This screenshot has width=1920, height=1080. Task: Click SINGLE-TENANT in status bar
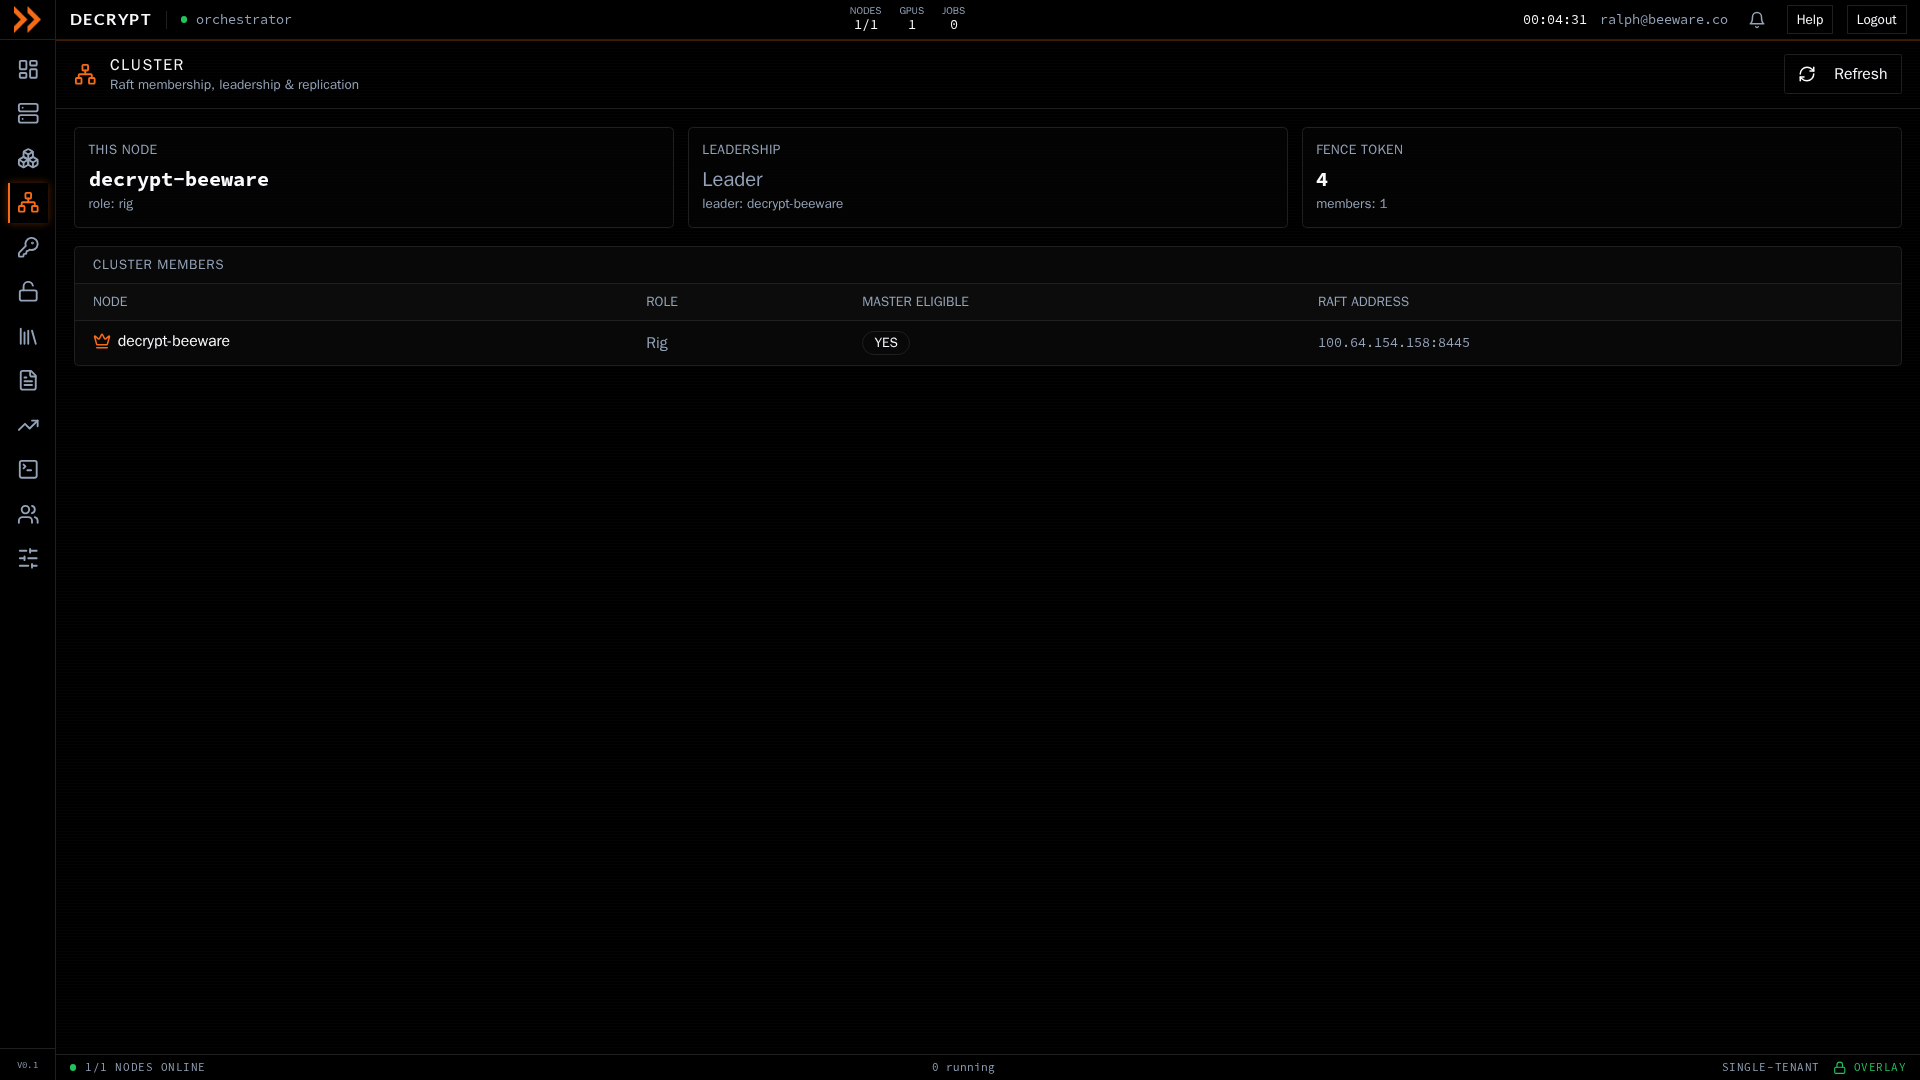(x=1770, y=1067)
